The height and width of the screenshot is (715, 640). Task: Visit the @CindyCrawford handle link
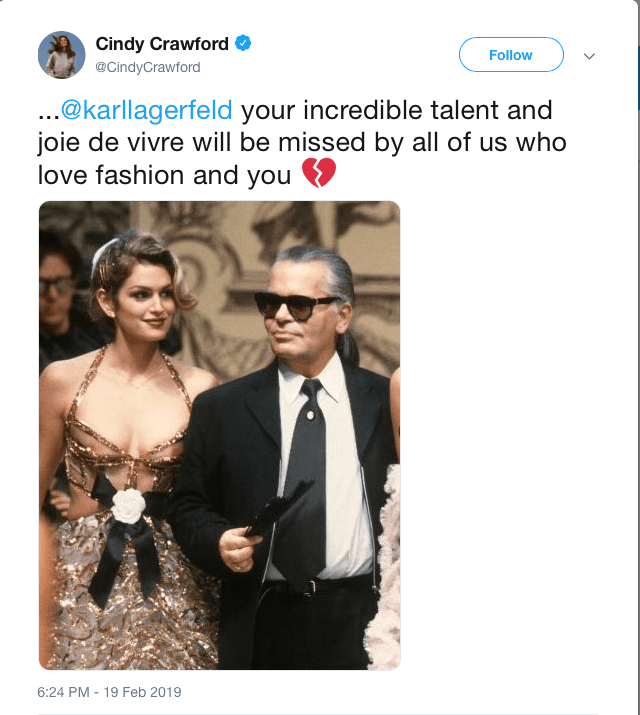tap(148, 67)
